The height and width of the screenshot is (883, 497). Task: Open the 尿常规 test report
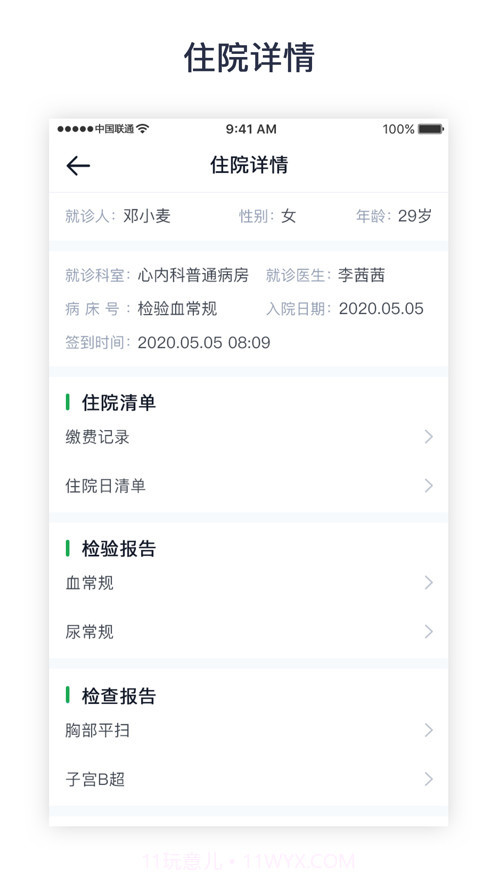(248, 632)
